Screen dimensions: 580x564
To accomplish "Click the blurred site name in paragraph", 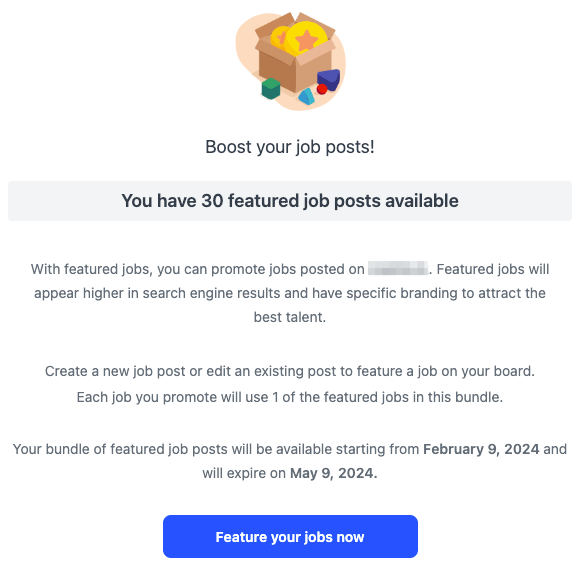I will pyautogui.click(x=398, y=269).
